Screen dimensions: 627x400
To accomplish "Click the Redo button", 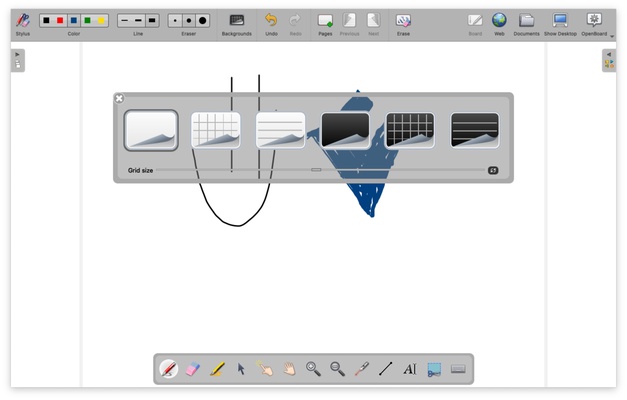I will pyautogui.click(x=296, y=24).
